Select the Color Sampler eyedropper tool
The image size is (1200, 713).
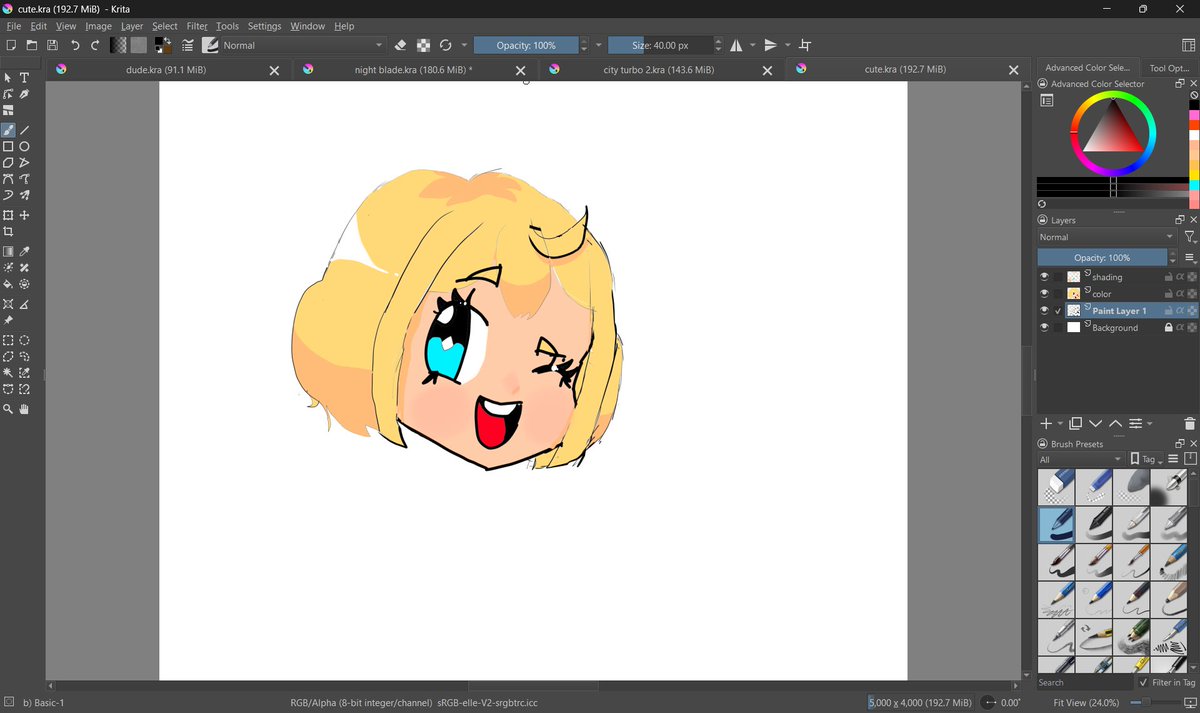[25, 252]
